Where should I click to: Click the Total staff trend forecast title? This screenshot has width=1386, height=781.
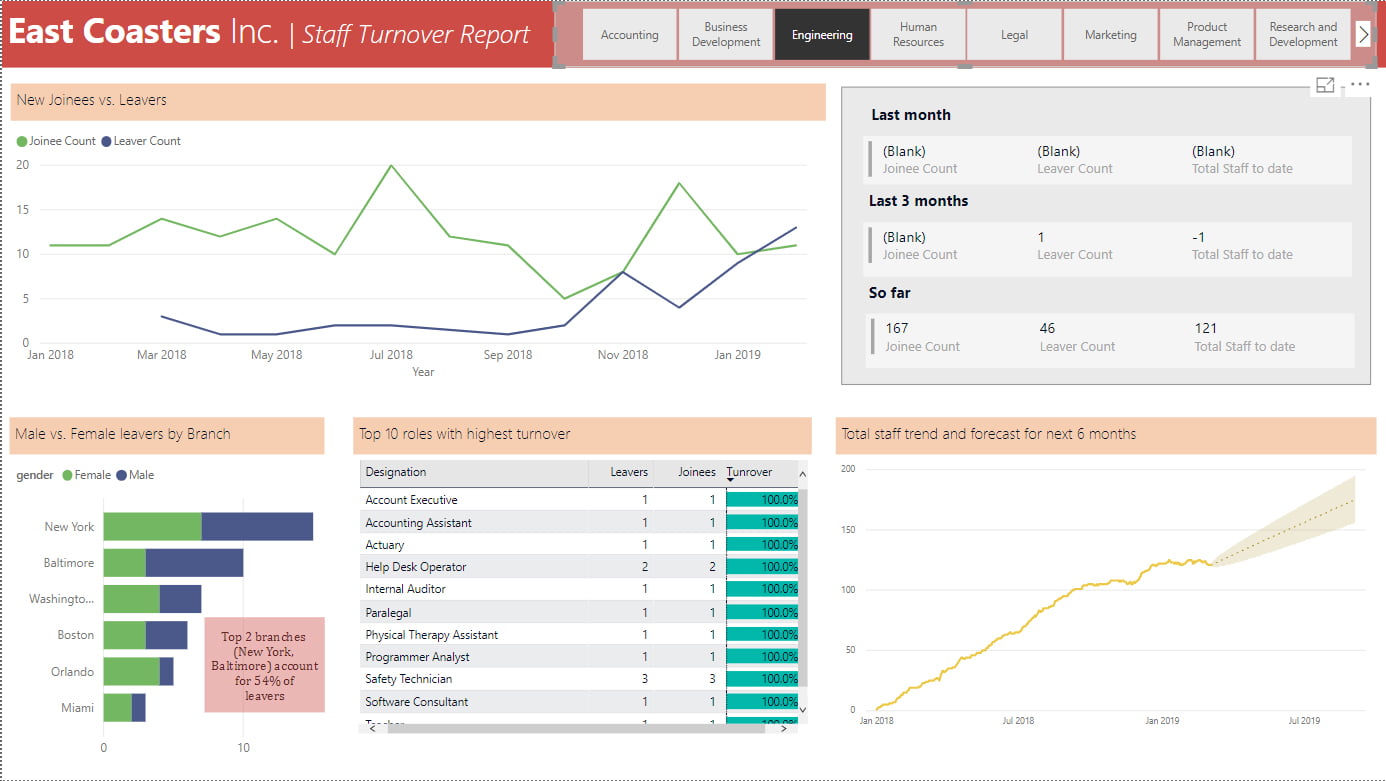pyautogui.click(x=988, y=434)
